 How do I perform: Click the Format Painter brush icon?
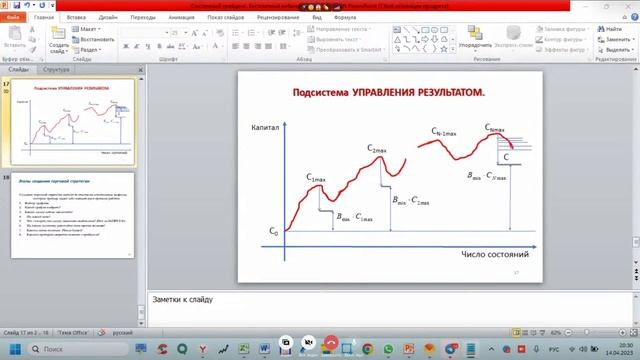(32, 50)
